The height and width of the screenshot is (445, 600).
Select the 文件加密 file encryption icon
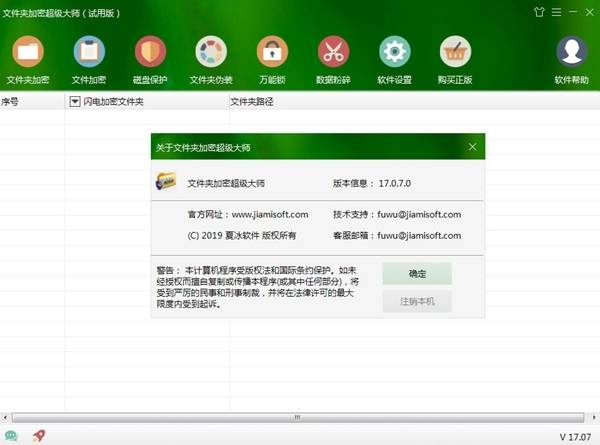coord(89,52)
